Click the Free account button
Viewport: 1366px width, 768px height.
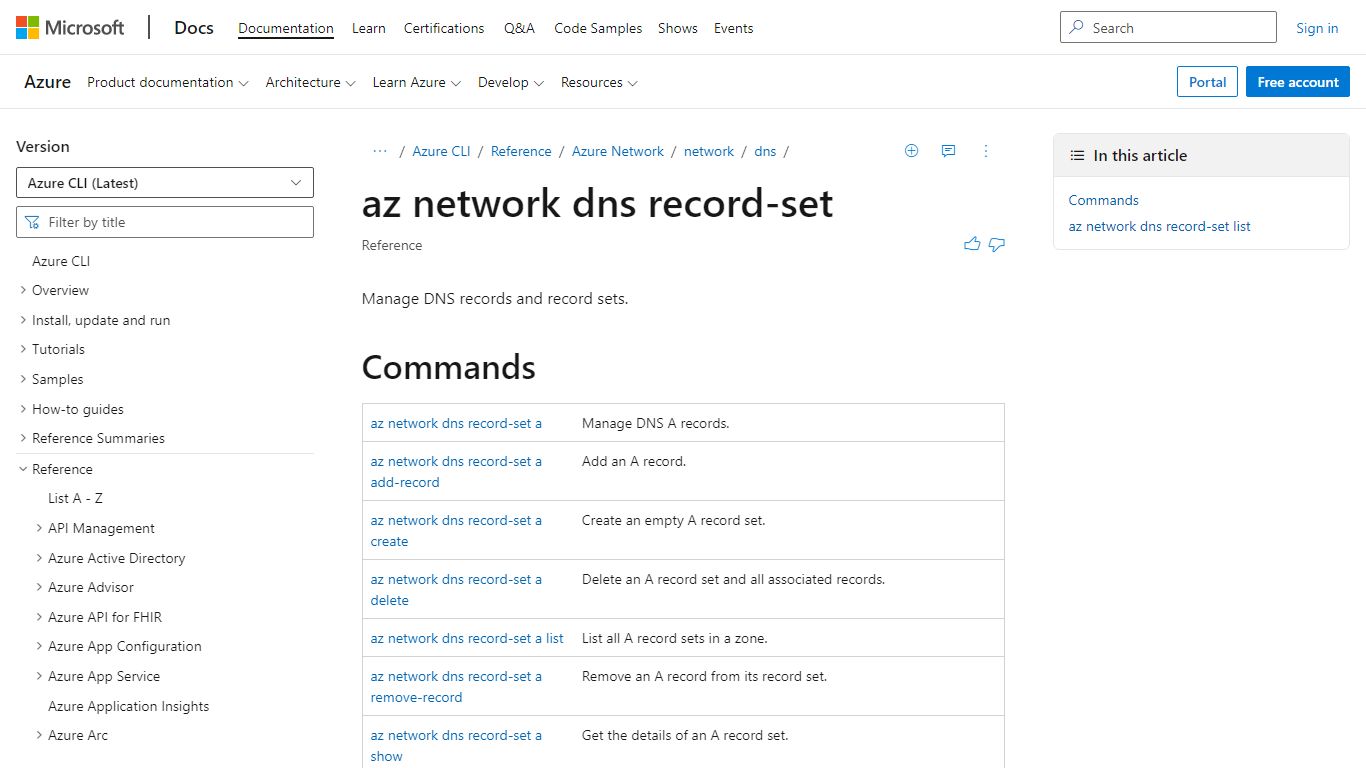[x=1298, y=82]
